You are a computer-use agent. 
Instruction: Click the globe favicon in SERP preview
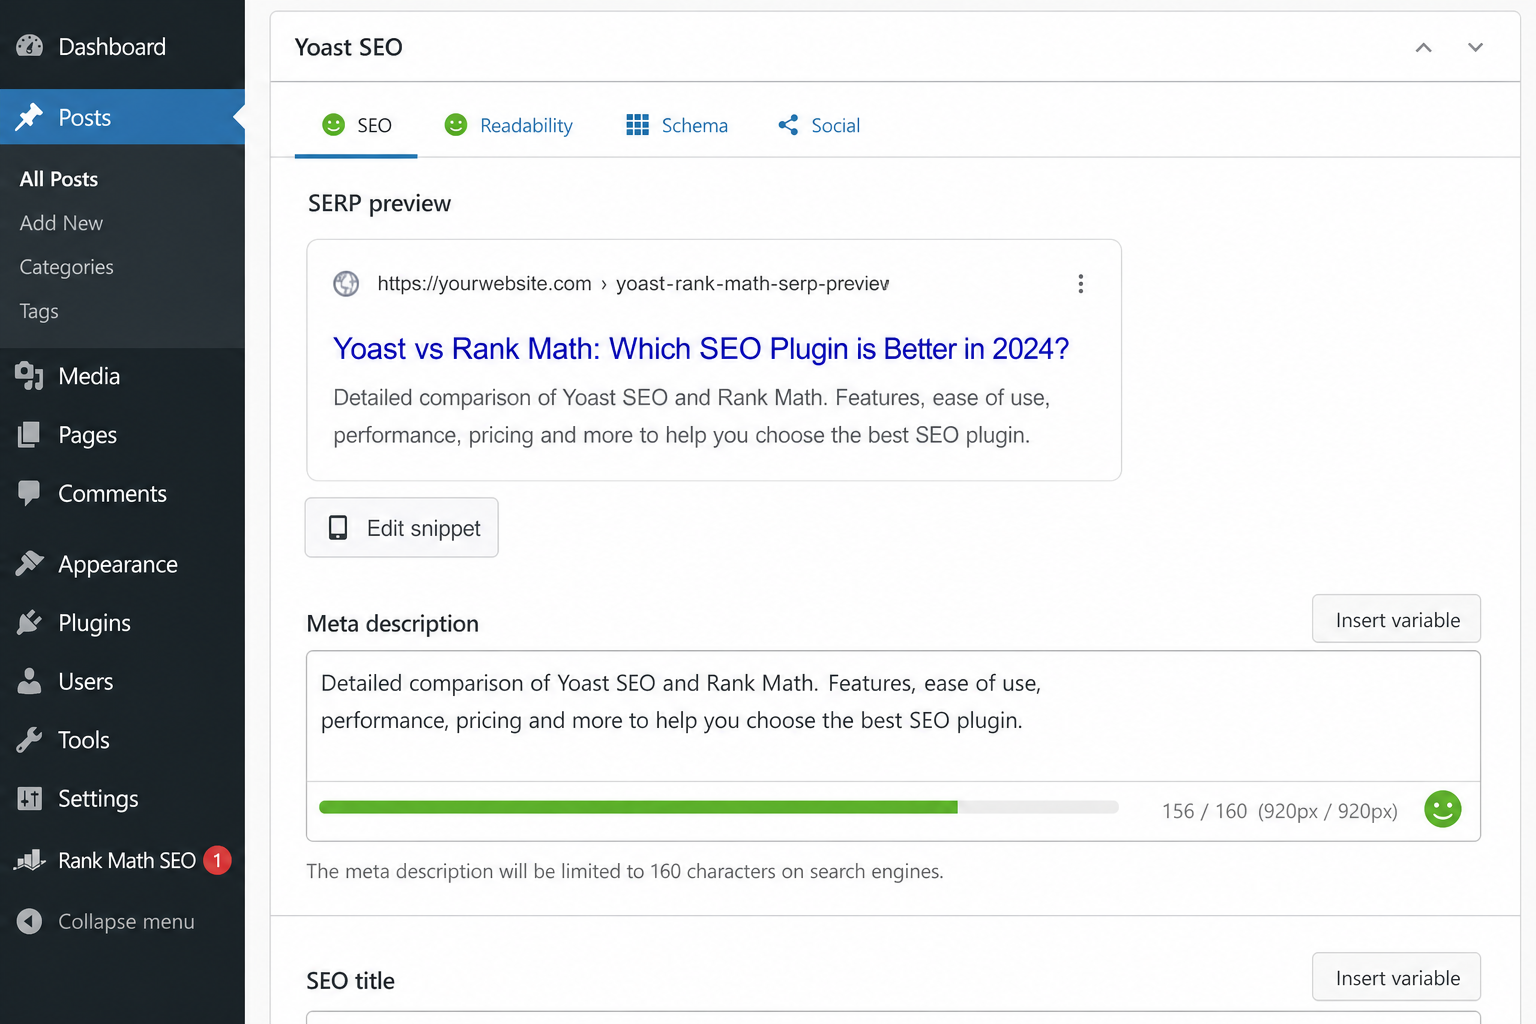[346, 284]
